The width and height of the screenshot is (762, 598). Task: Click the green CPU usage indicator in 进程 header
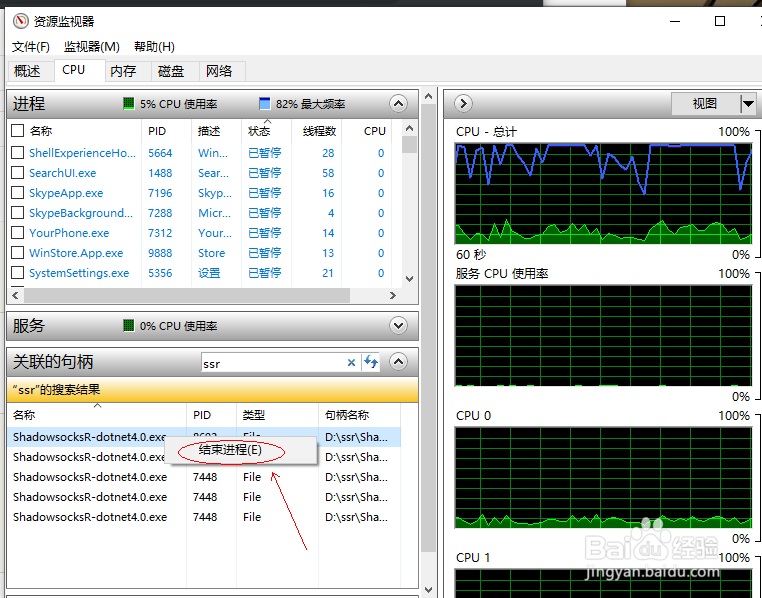[129, 103]
